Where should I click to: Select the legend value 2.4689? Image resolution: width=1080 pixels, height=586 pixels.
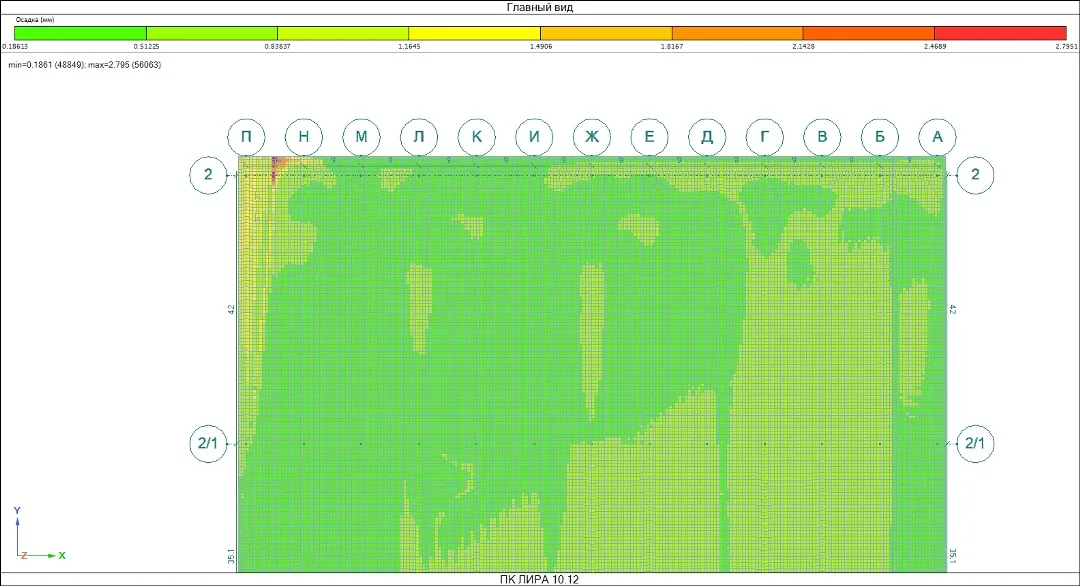tap(935, 46)
